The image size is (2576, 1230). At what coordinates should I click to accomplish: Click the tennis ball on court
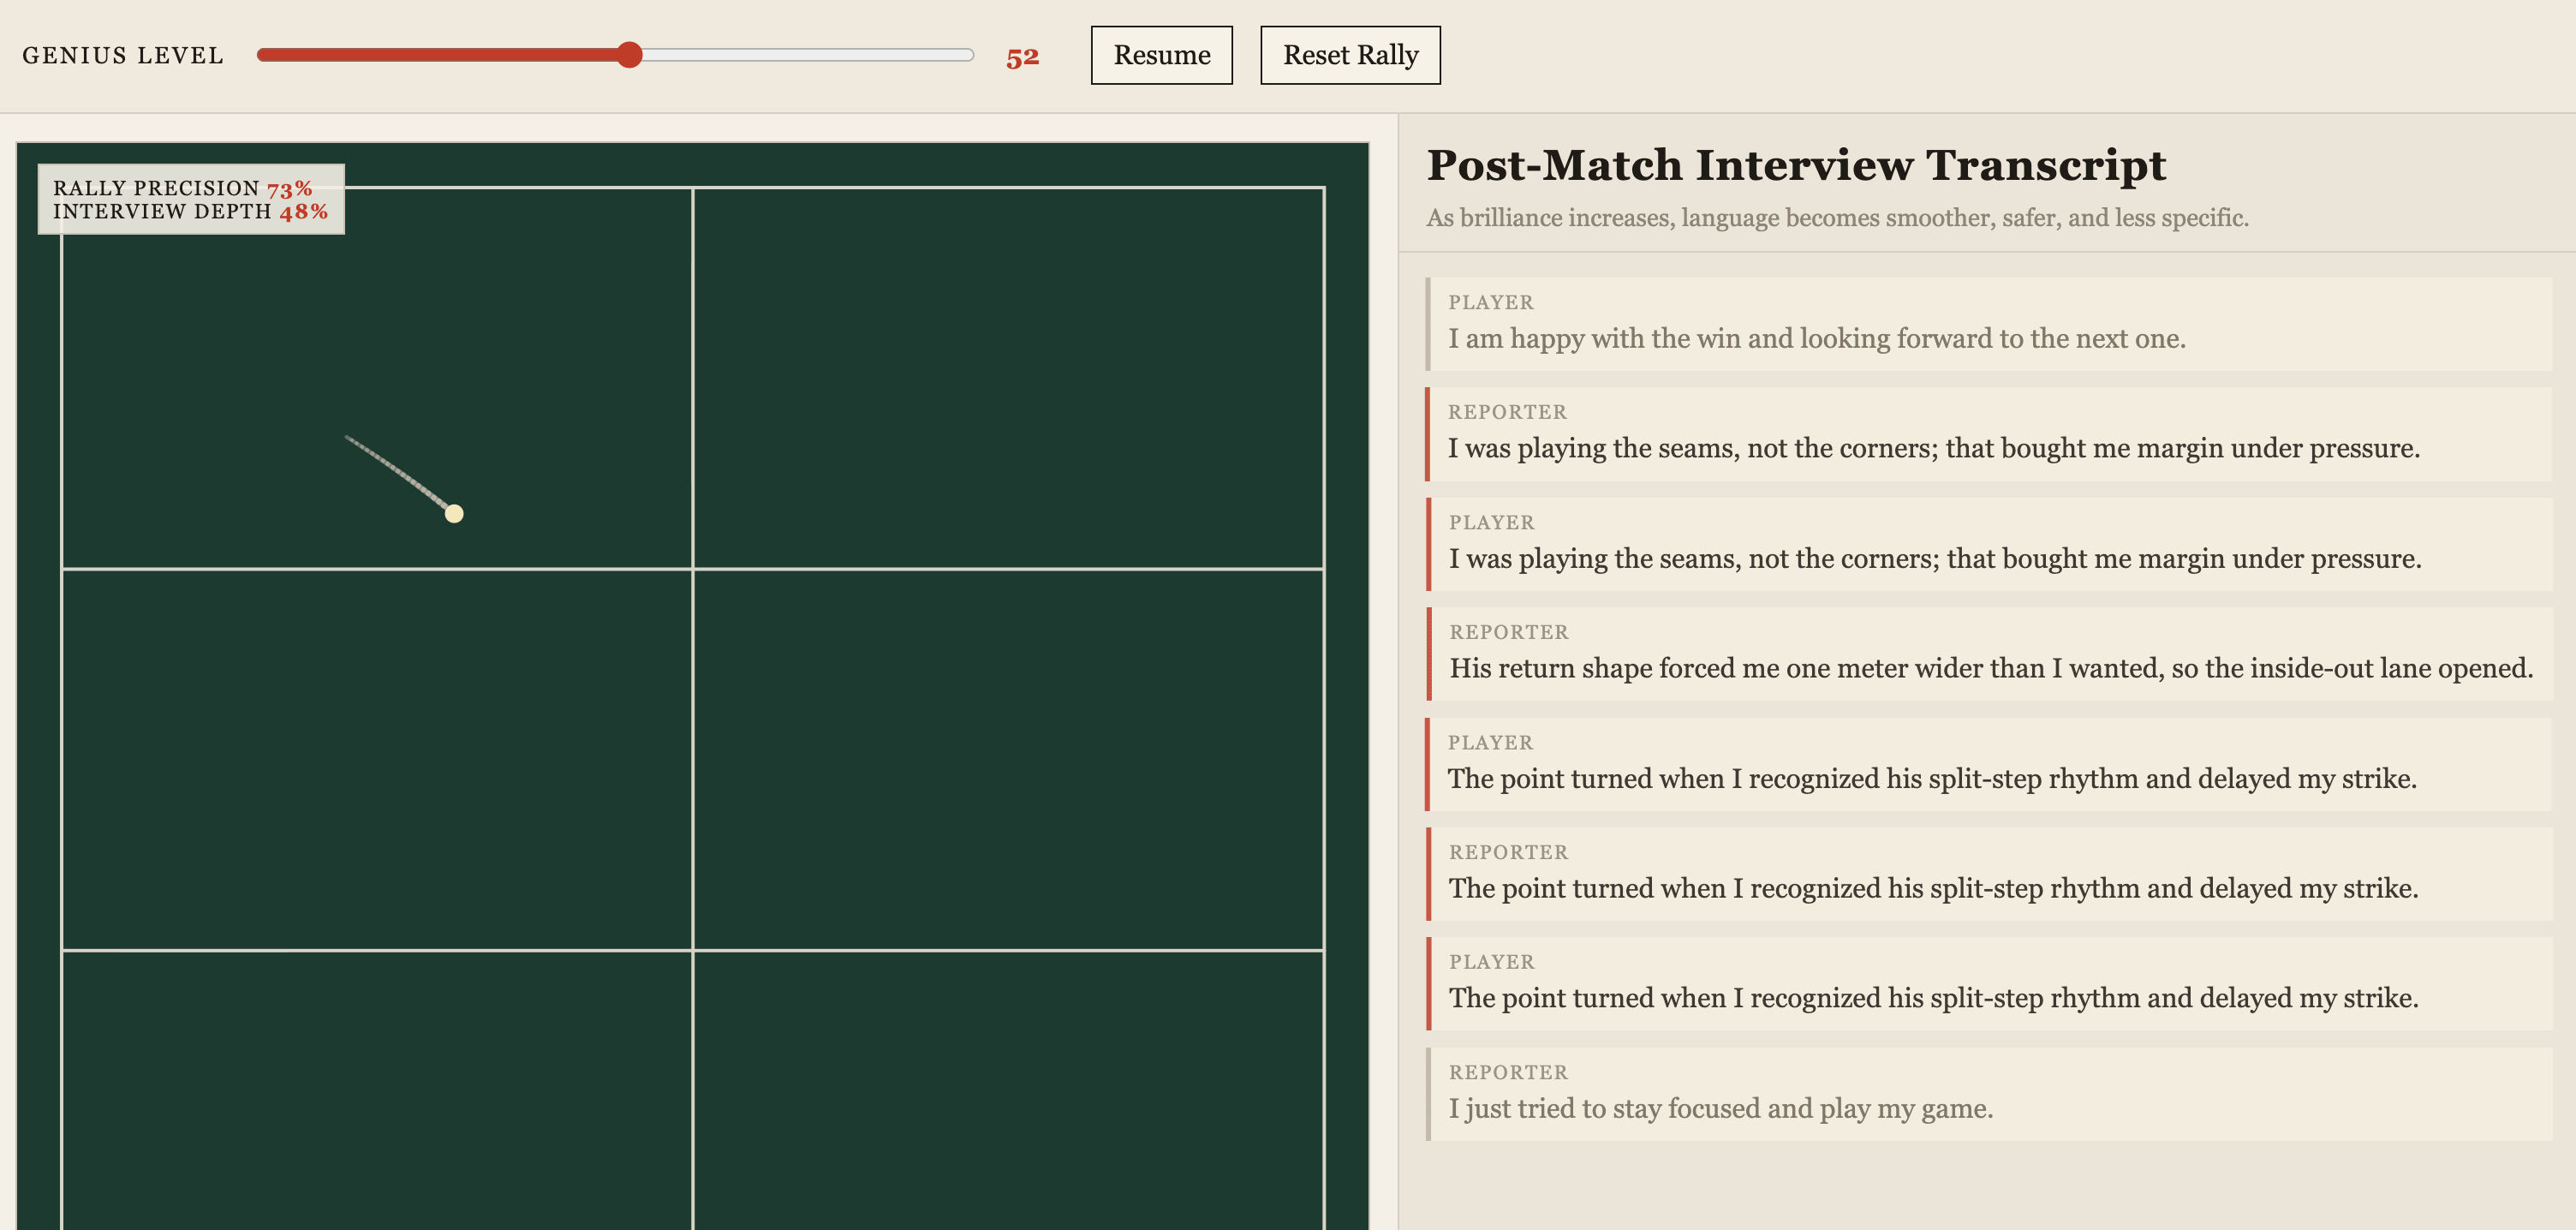point(454,513)
